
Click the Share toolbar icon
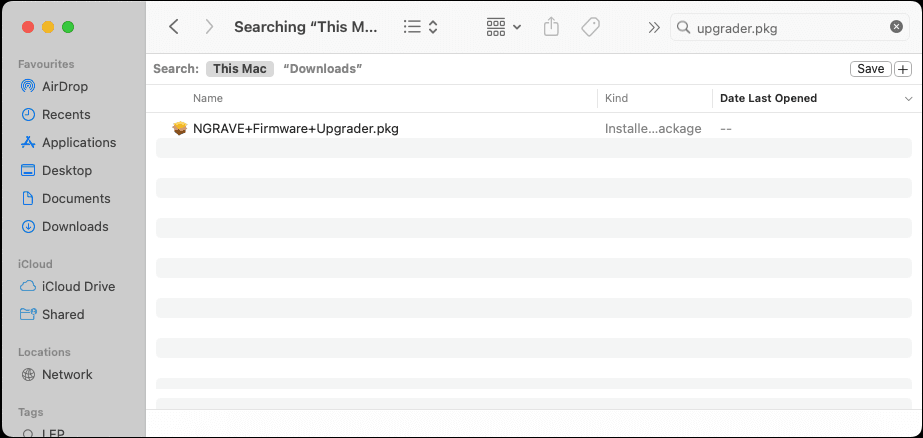coord(551,27)
